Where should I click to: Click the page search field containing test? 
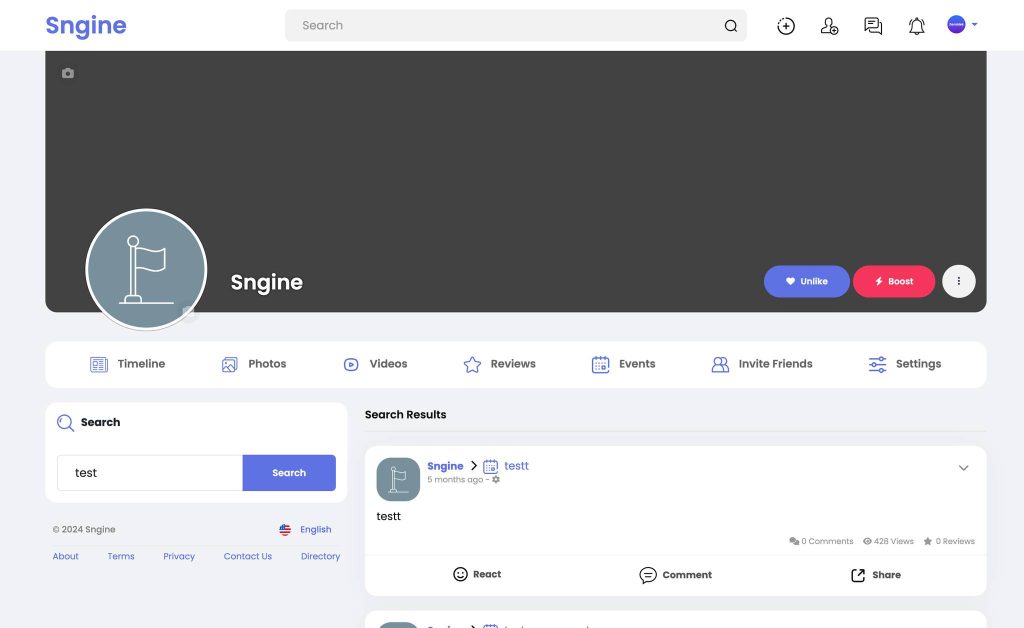point(150,473)
